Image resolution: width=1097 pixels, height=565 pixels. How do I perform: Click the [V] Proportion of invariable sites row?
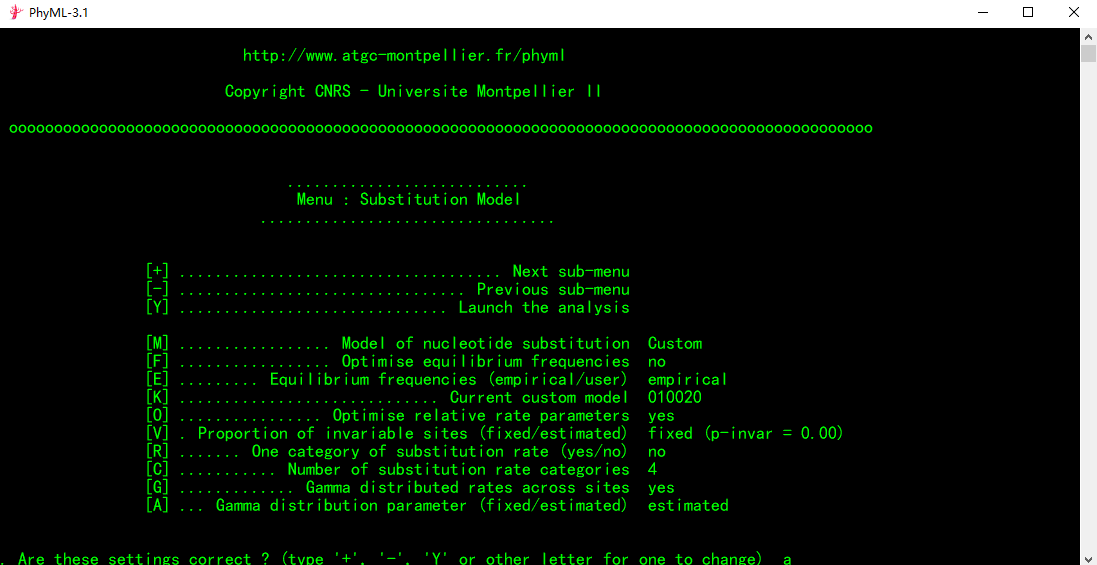pyautogui.click(x=495, y=434)
